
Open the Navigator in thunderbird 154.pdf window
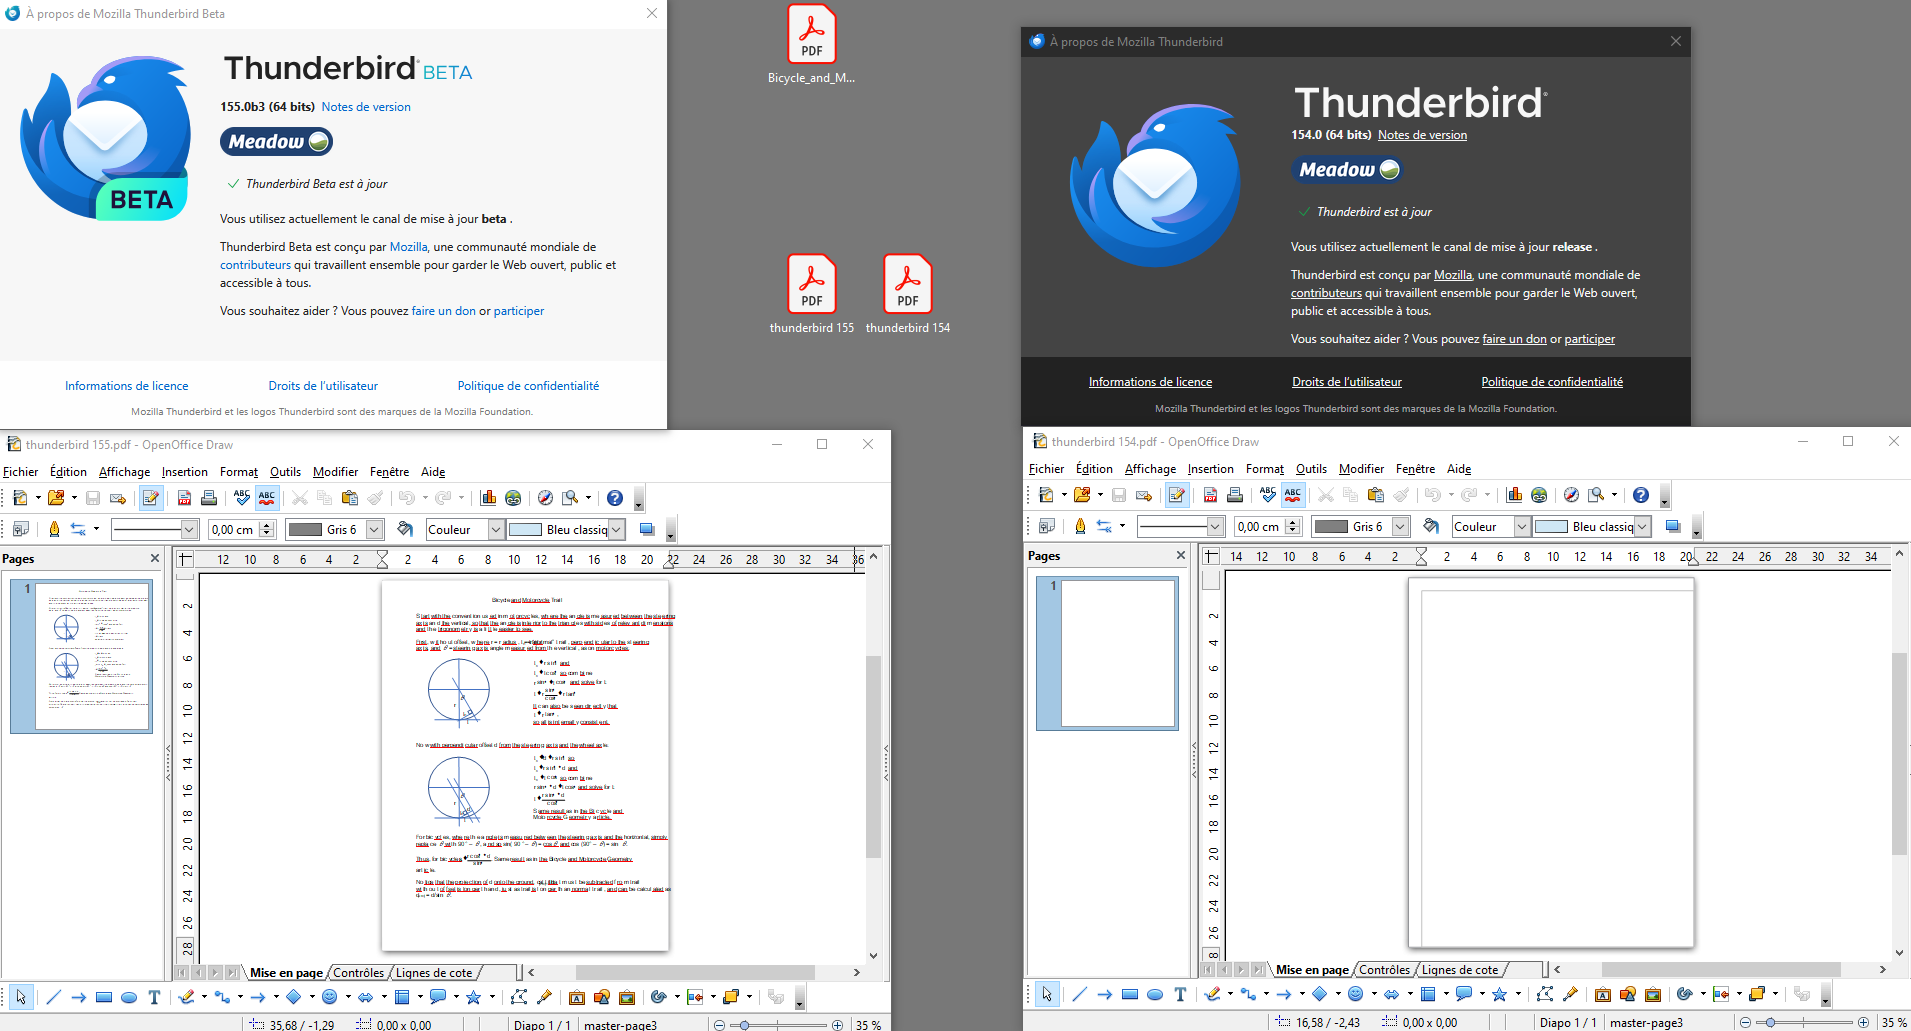(x=1571, y=495)
